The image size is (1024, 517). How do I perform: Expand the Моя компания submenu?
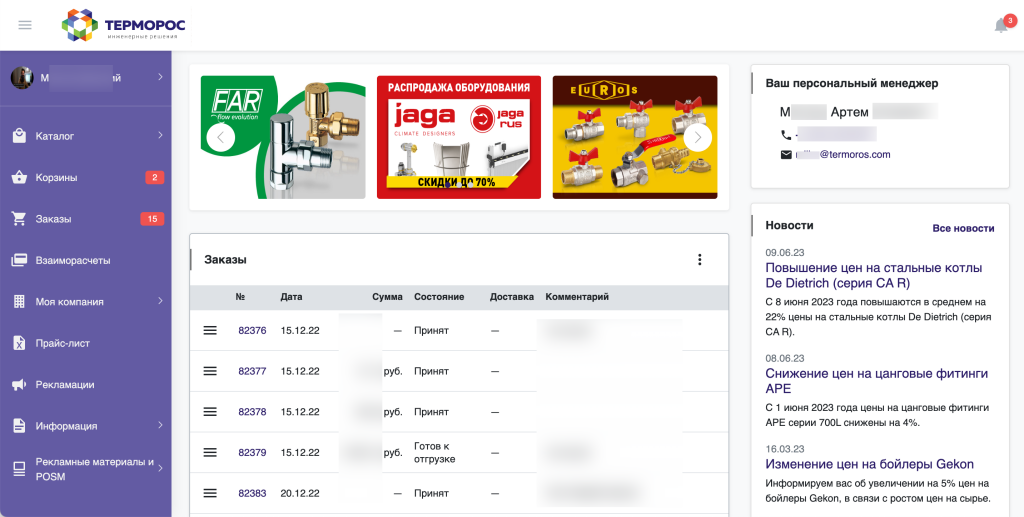[160, 301]
